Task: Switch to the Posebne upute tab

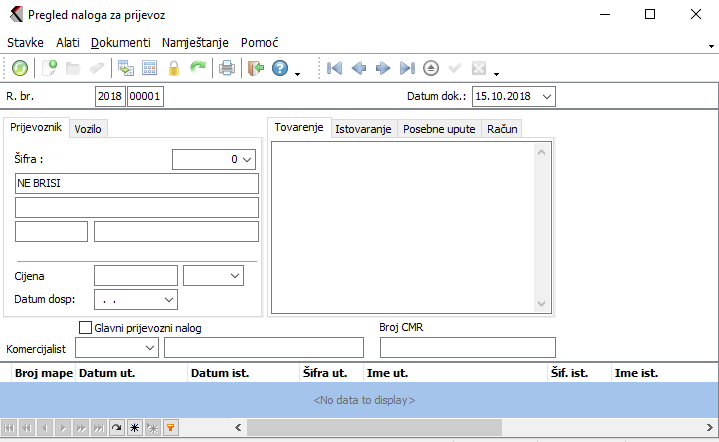Action: coord(439,129)
